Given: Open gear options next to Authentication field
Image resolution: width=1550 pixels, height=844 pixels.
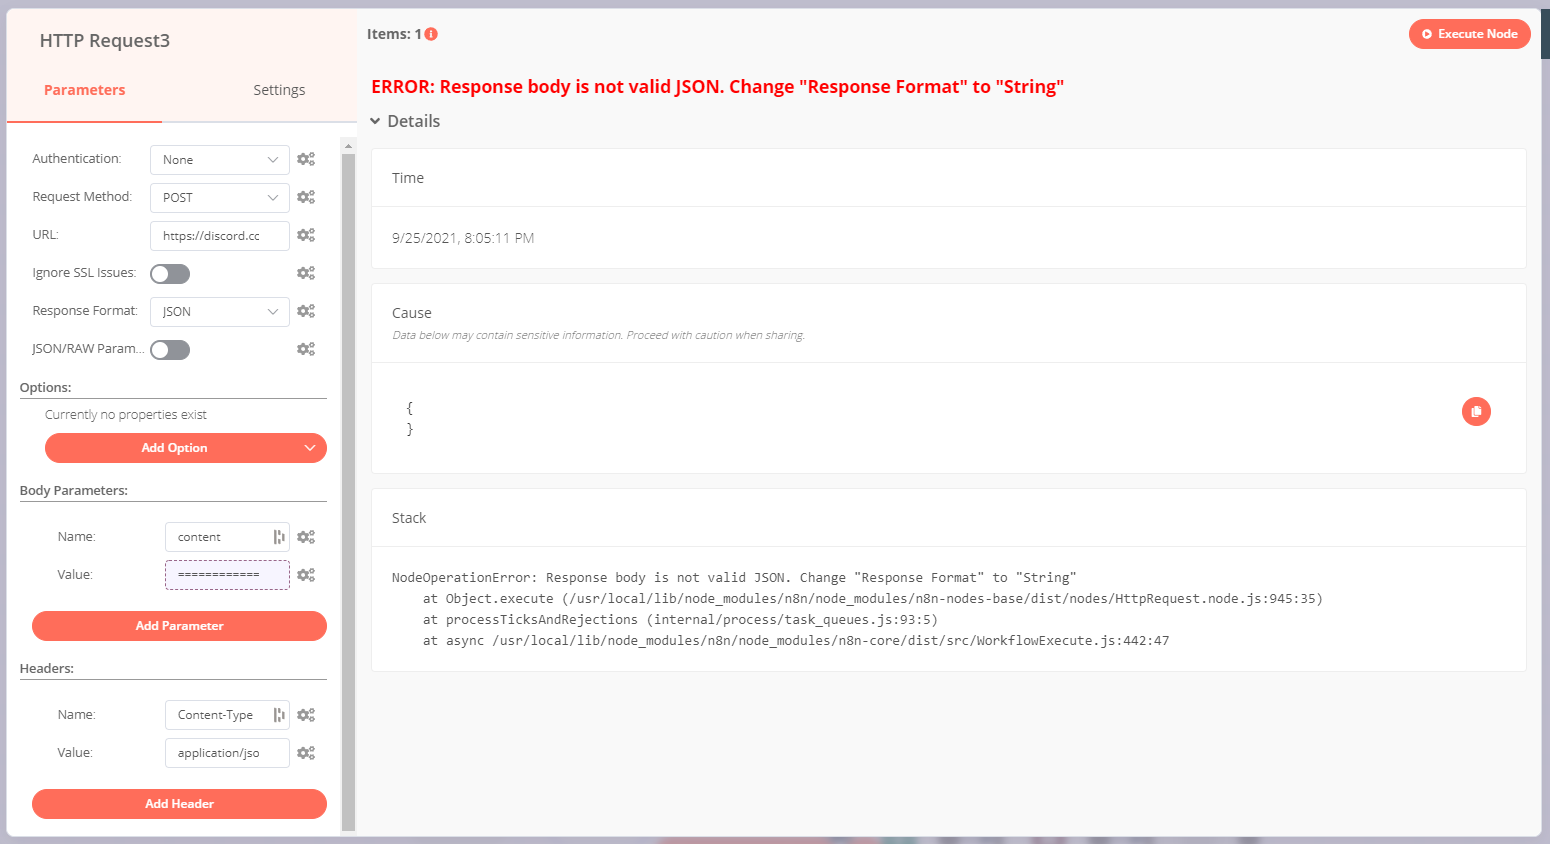Looking at the screenshot, I should [x=306, y=159].
